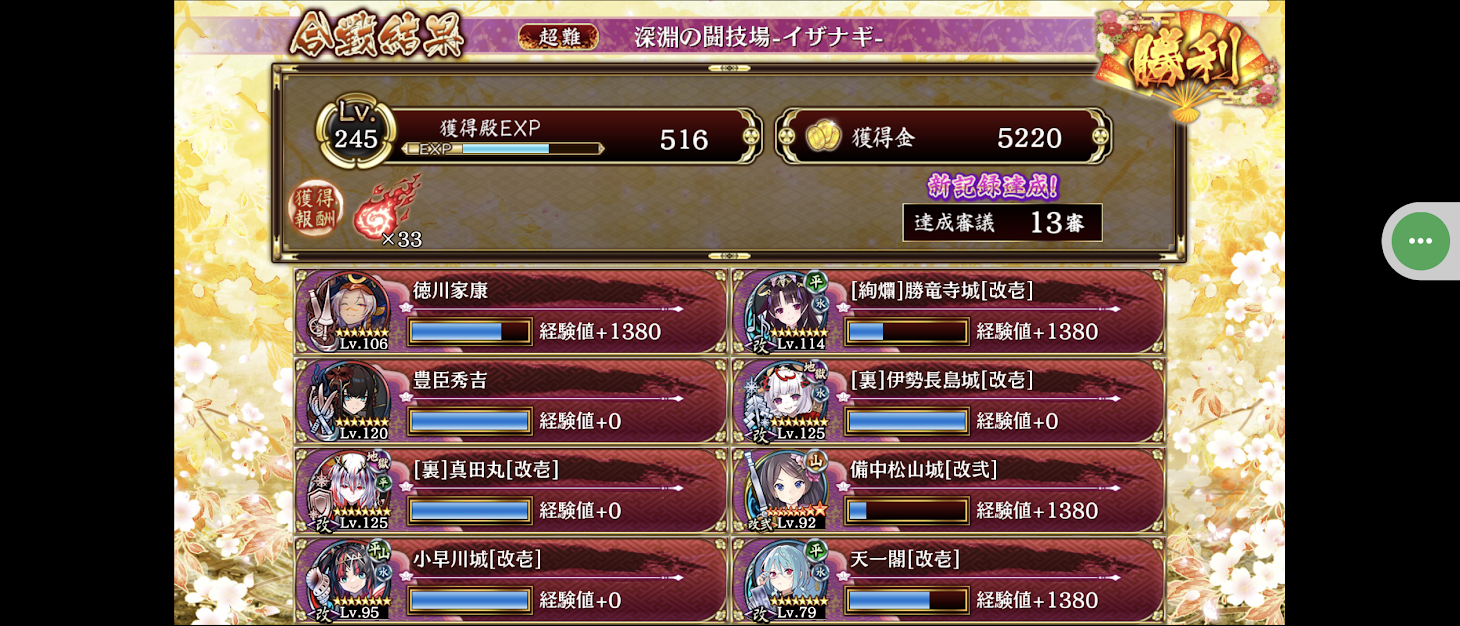This screenshot has height=626, width=1460.
Task: Tap the 勝利 victory fan emblem
Action: coord(1187,60)
